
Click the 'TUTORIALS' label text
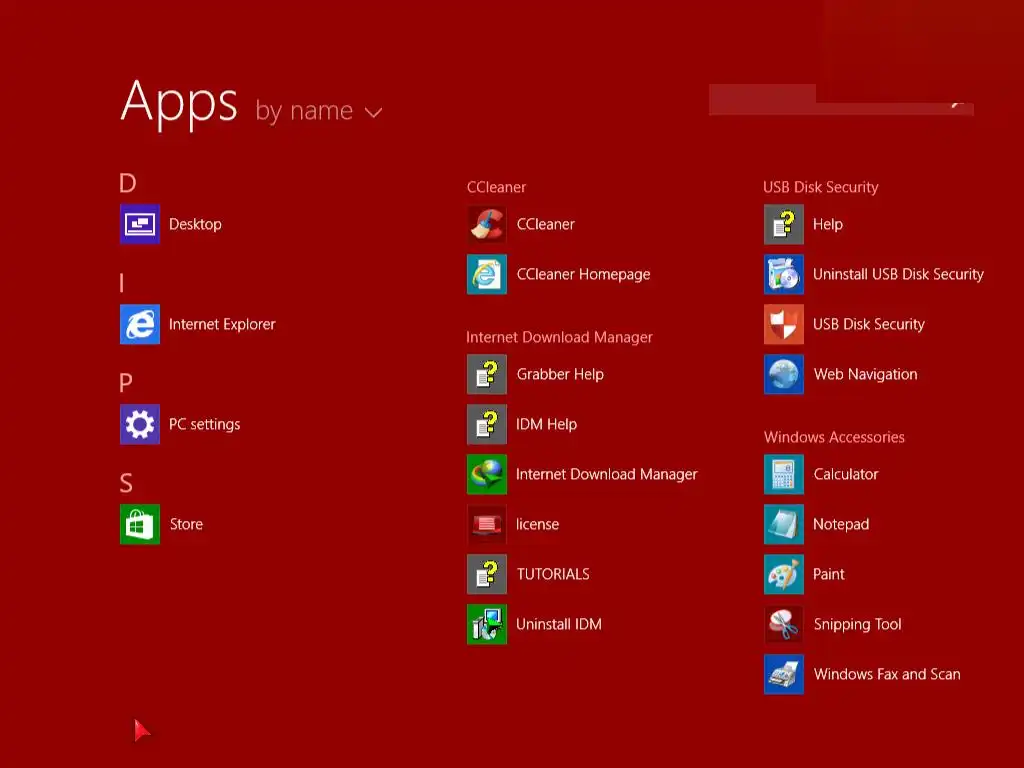coord(553,575)
